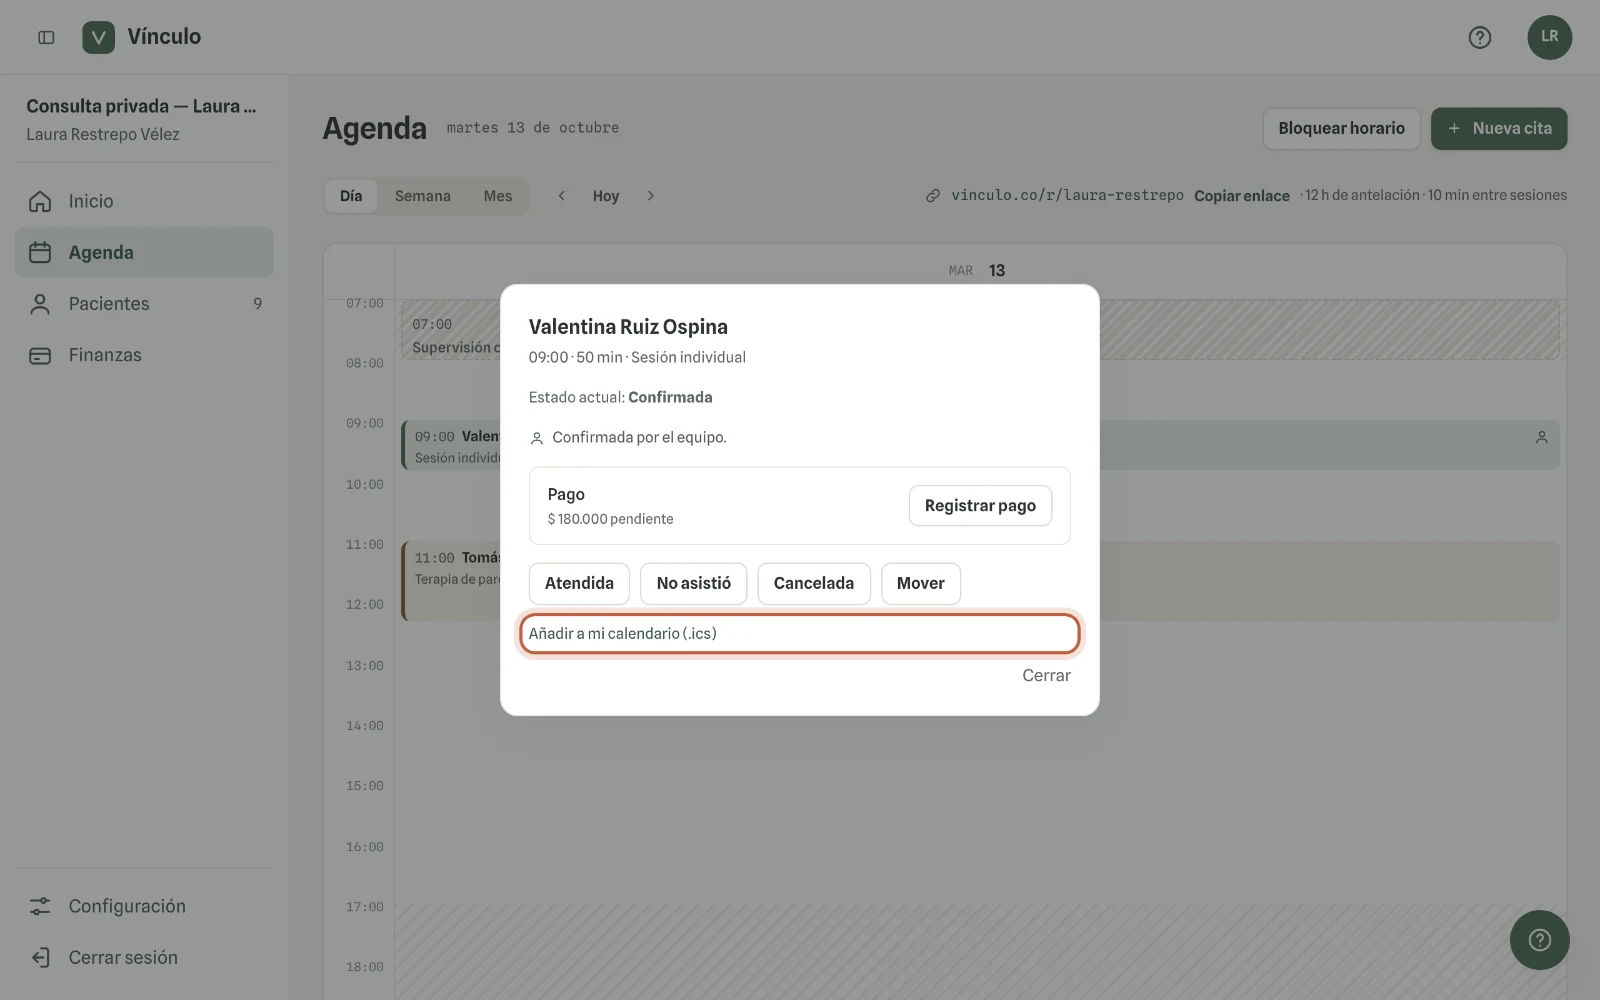Click the Hoy button
The height and width of the screenshot is (1000, 1600).
coord(606,196)
